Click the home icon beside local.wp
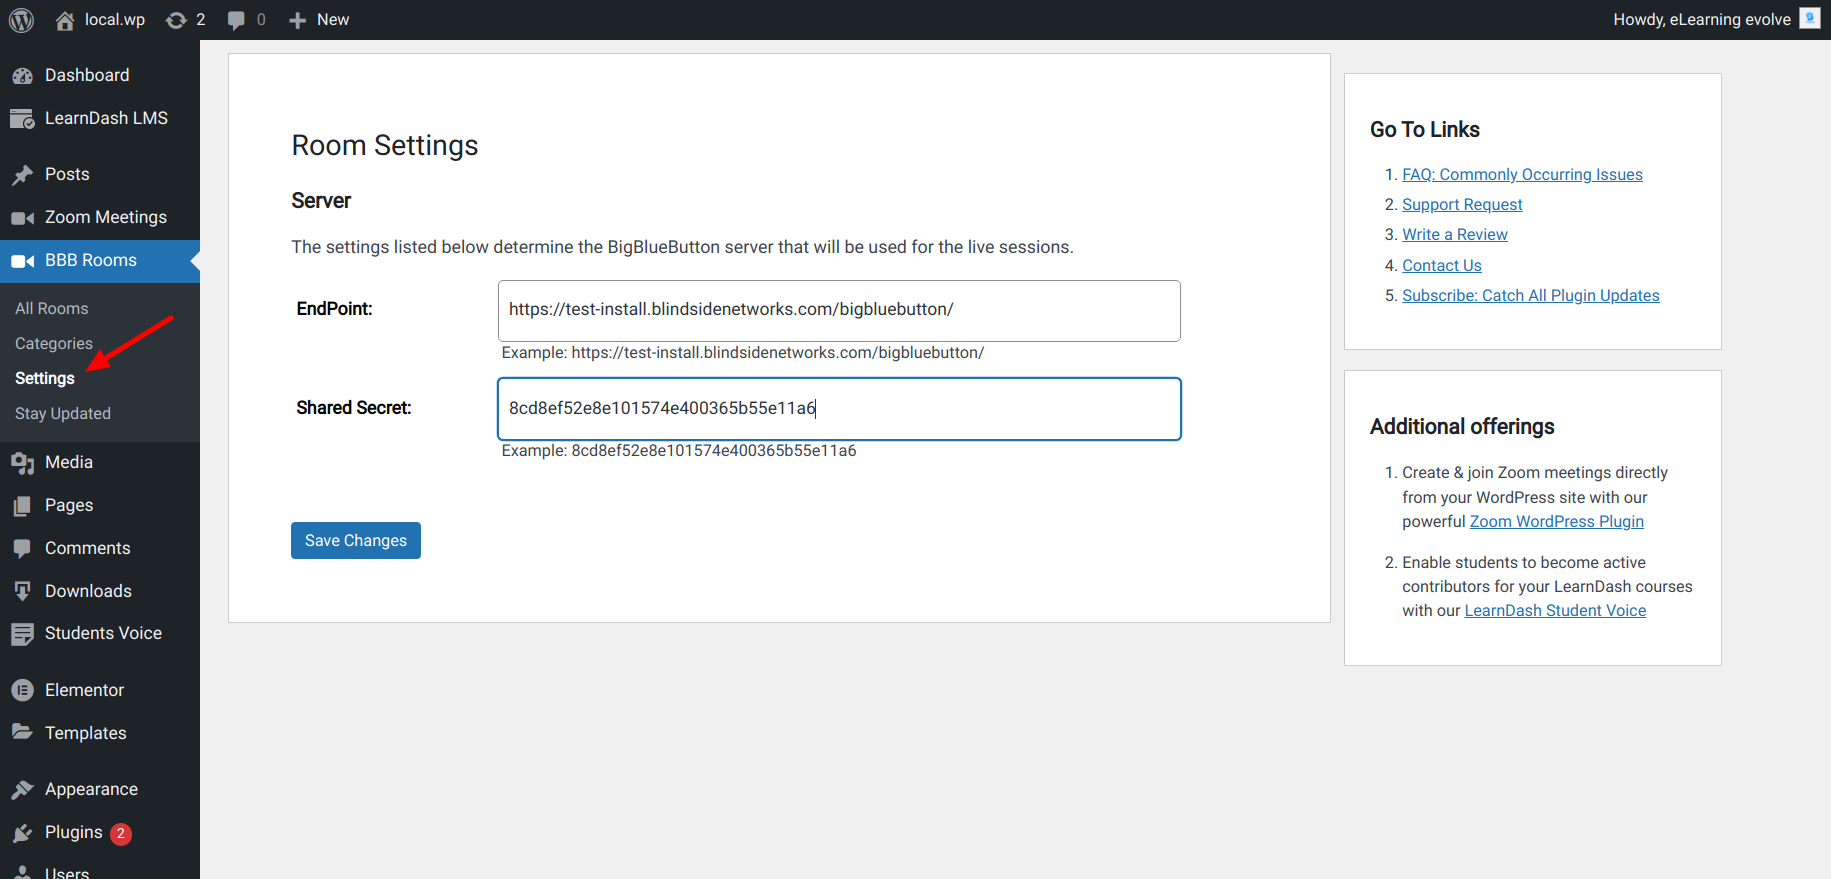The width and height of the screenshot is (1831, 879). click(x=65, y=20)
